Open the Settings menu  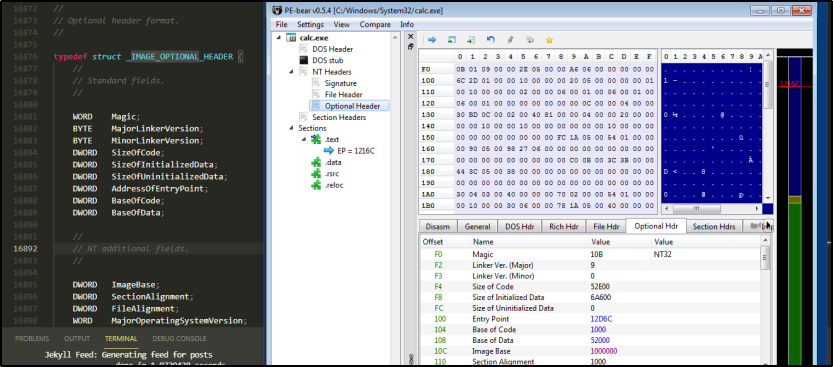310,24
